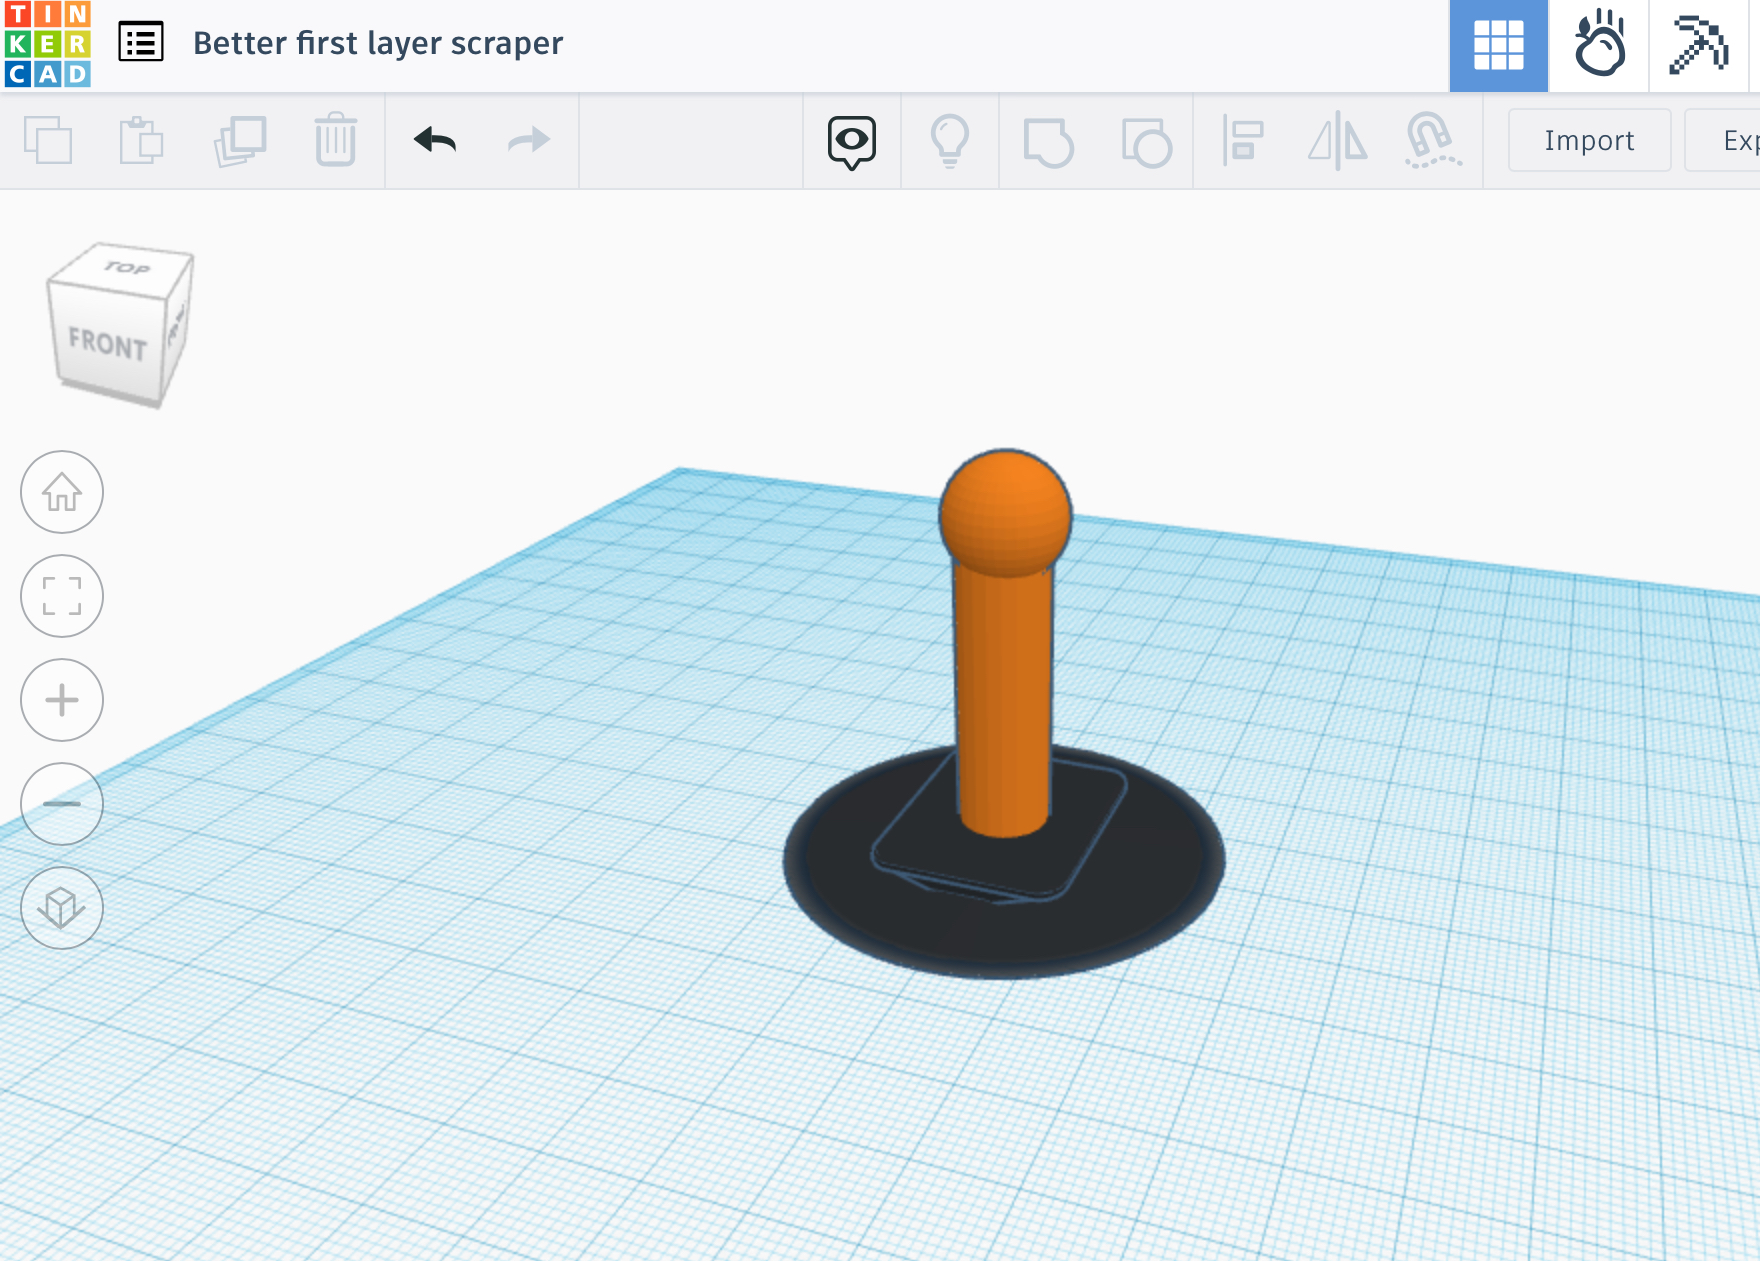Click the Paste clipboard icon

pos(141,140)
